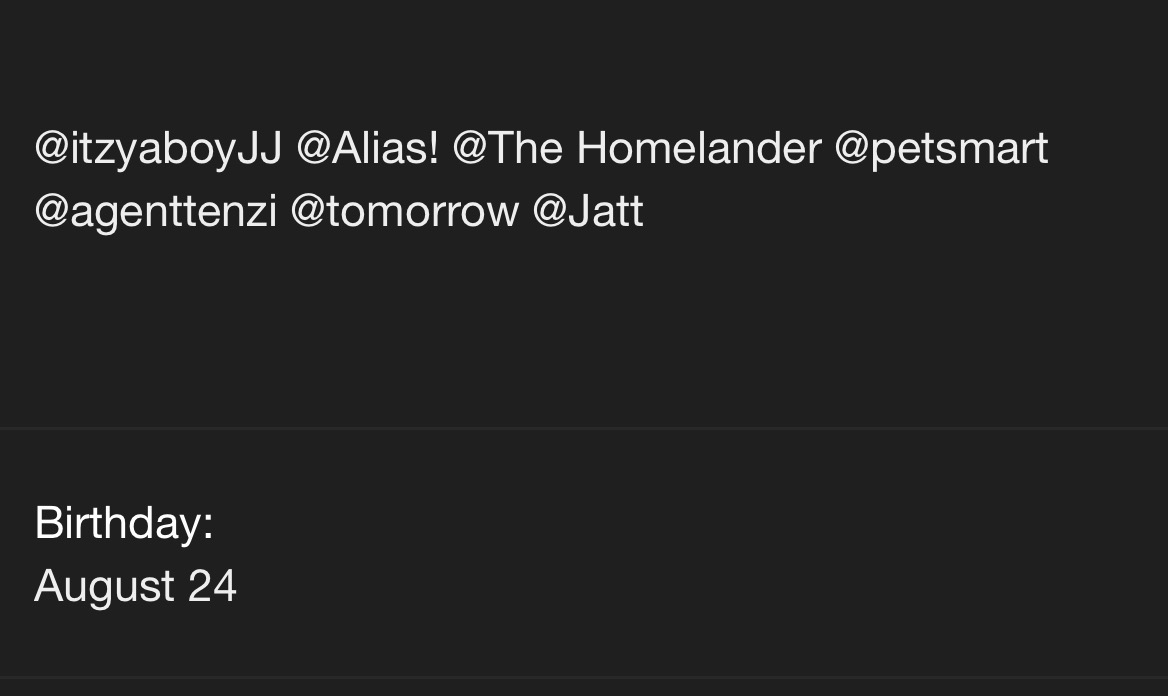This screenshot has height=696, width=1170.
Task: Click the word August in birthday field
Action: [x=104, y=588]
